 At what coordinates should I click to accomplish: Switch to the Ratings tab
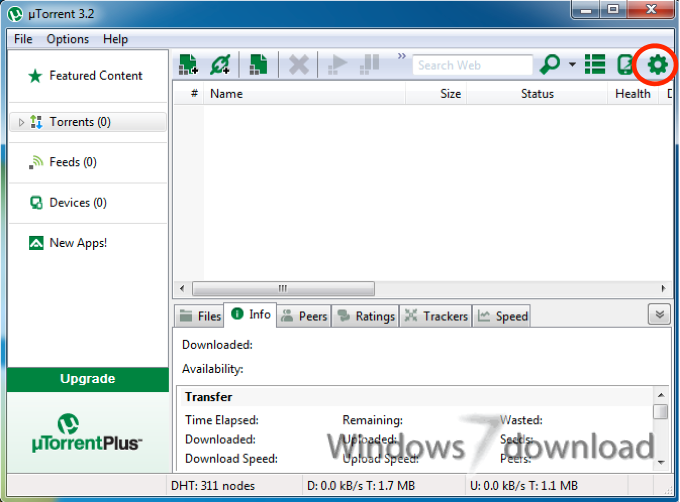(366, 316)
